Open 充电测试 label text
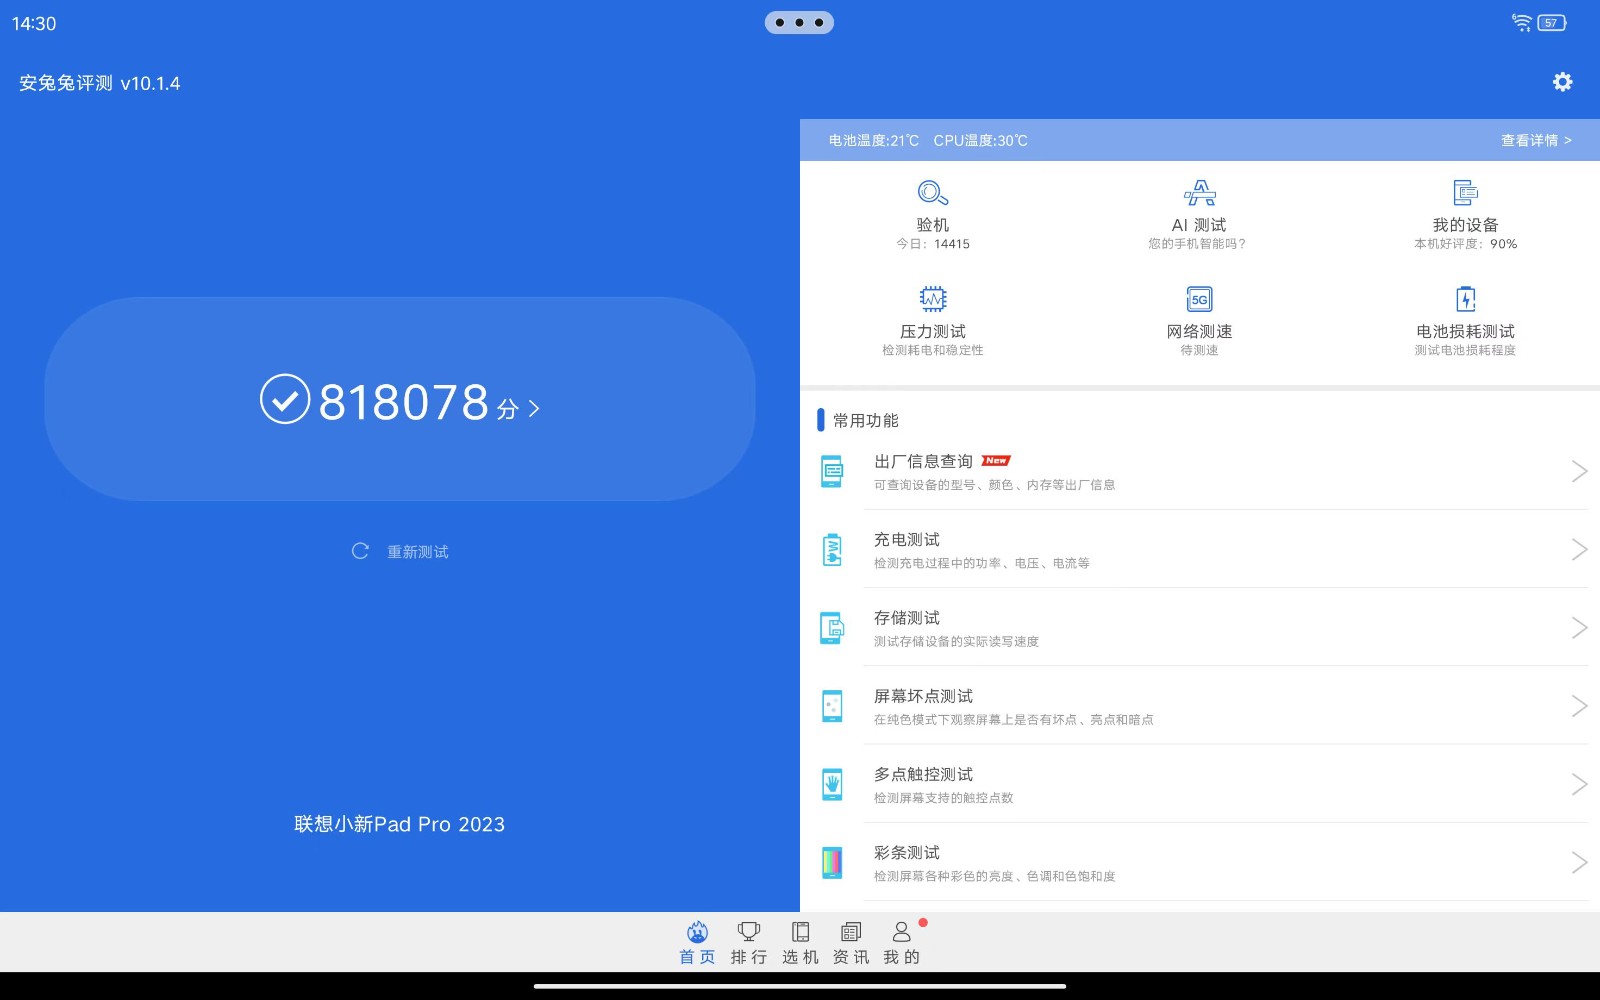 click(x=907, y=539)
